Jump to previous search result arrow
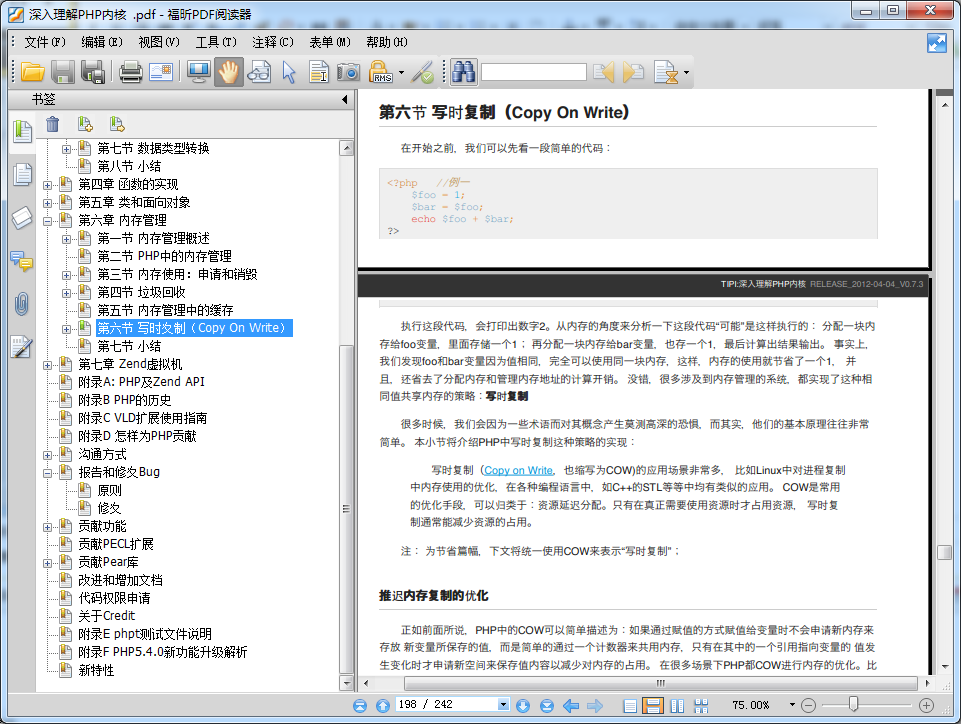961x724 pixels. (x=604, y=72)
